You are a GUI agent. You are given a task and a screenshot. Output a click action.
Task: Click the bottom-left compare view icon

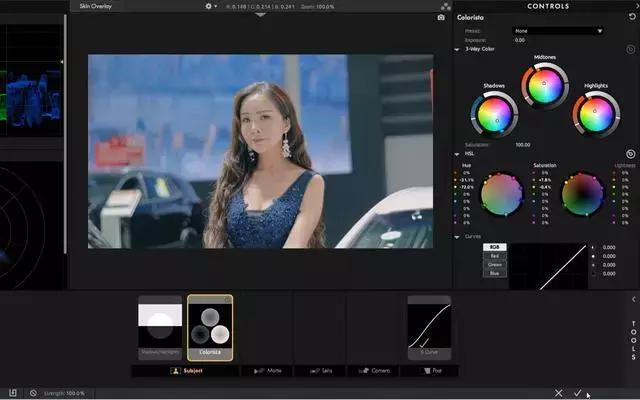coord(13,393)
